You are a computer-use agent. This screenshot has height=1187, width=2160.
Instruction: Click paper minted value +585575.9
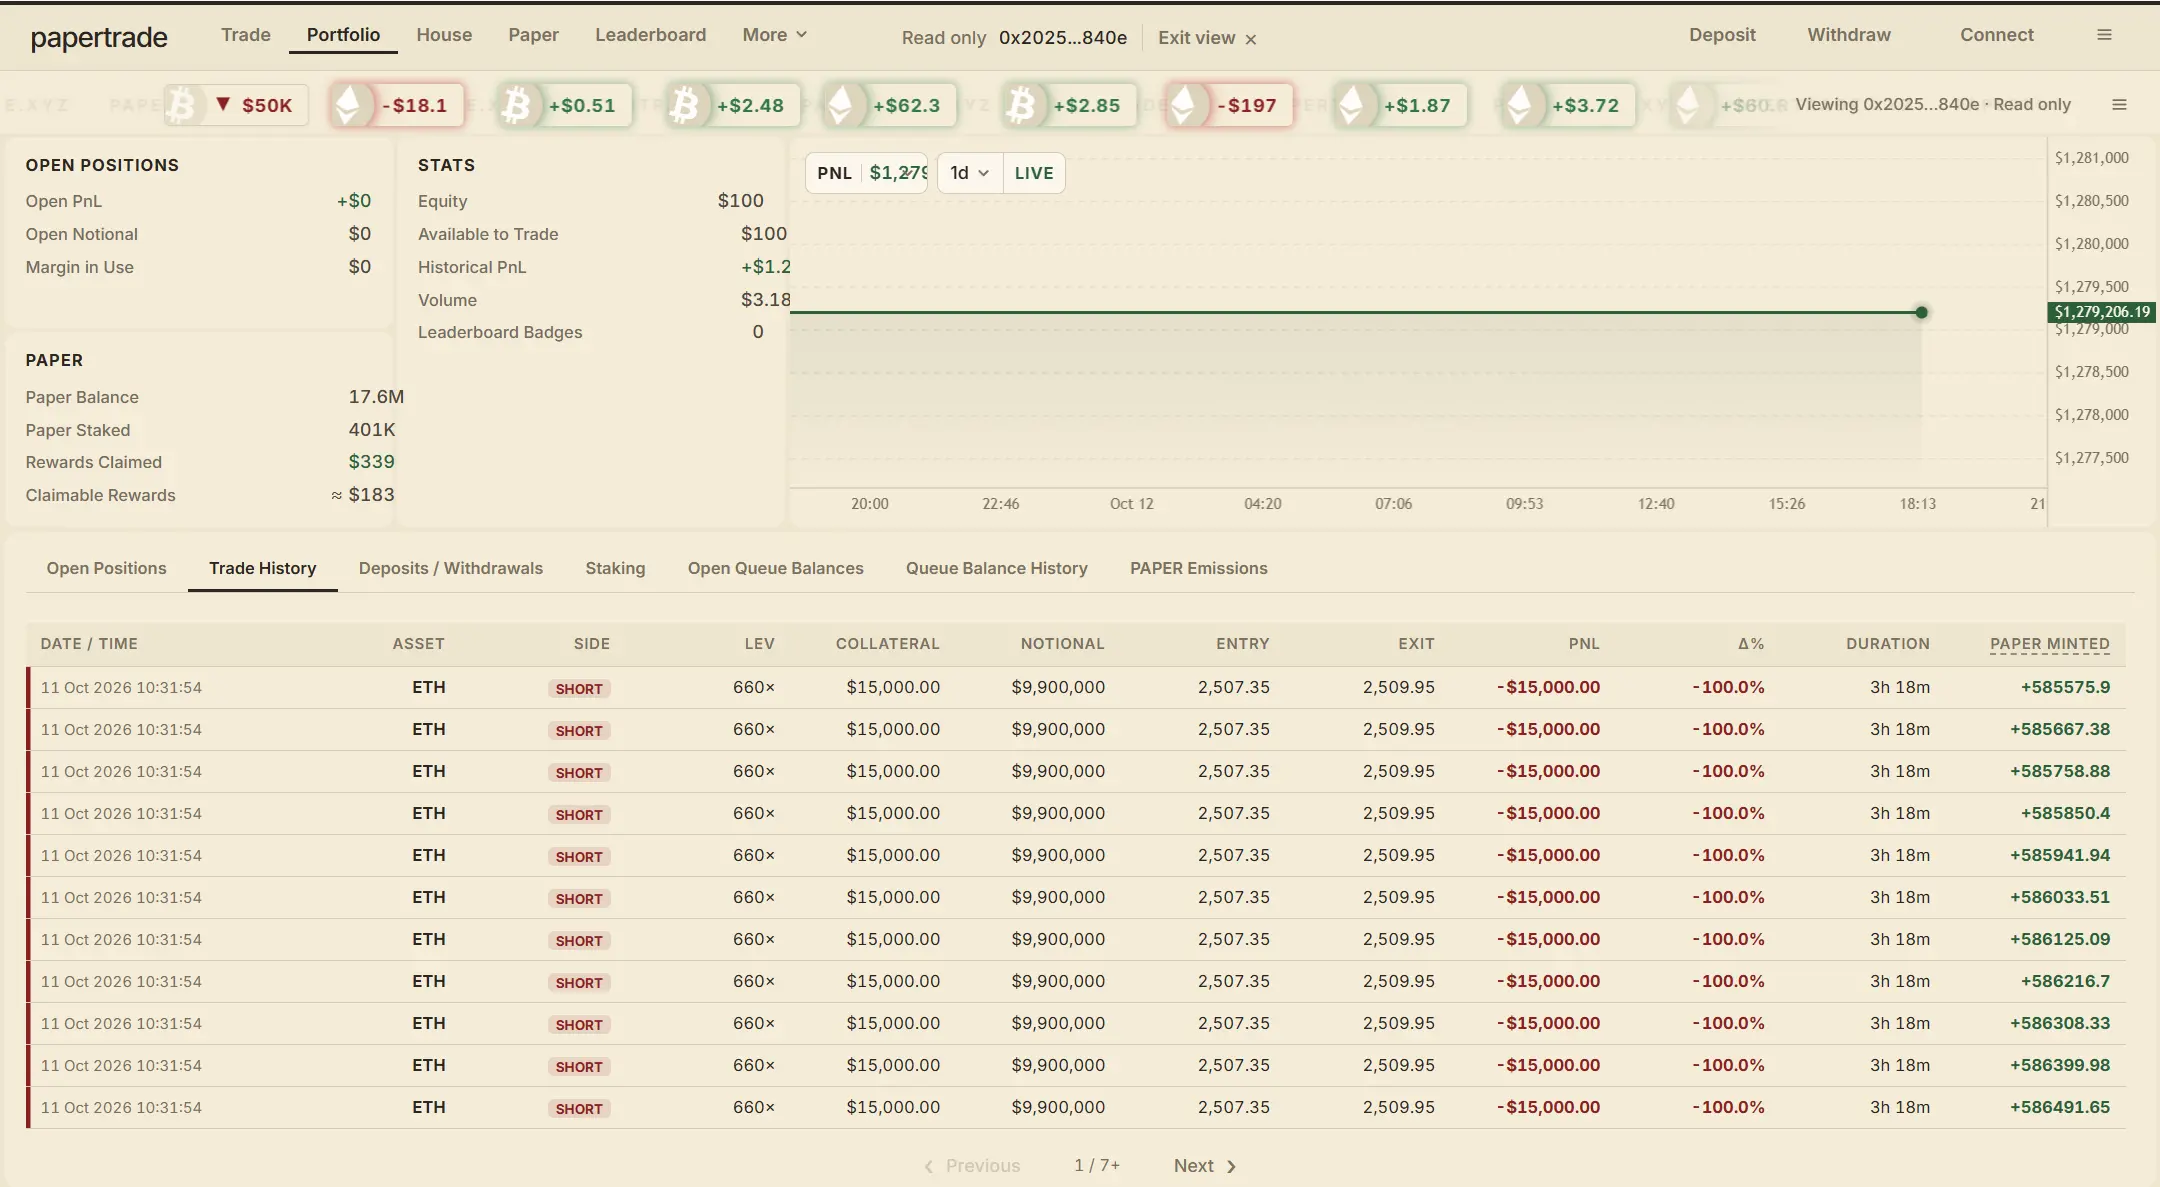click(x=2065, y=687)
